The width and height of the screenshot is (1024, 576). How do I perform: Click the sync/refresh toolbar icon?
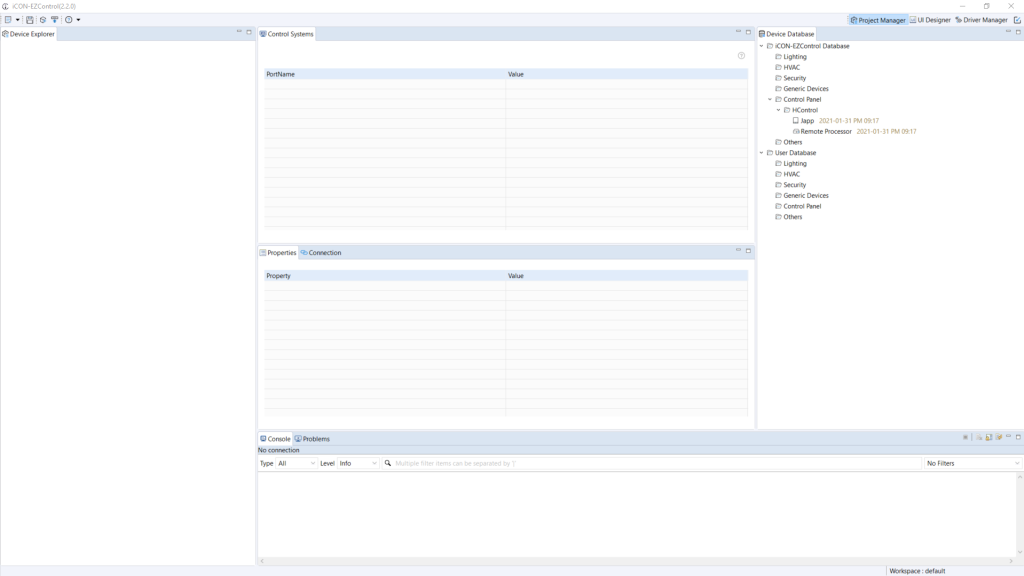click(x=43, y=20)
